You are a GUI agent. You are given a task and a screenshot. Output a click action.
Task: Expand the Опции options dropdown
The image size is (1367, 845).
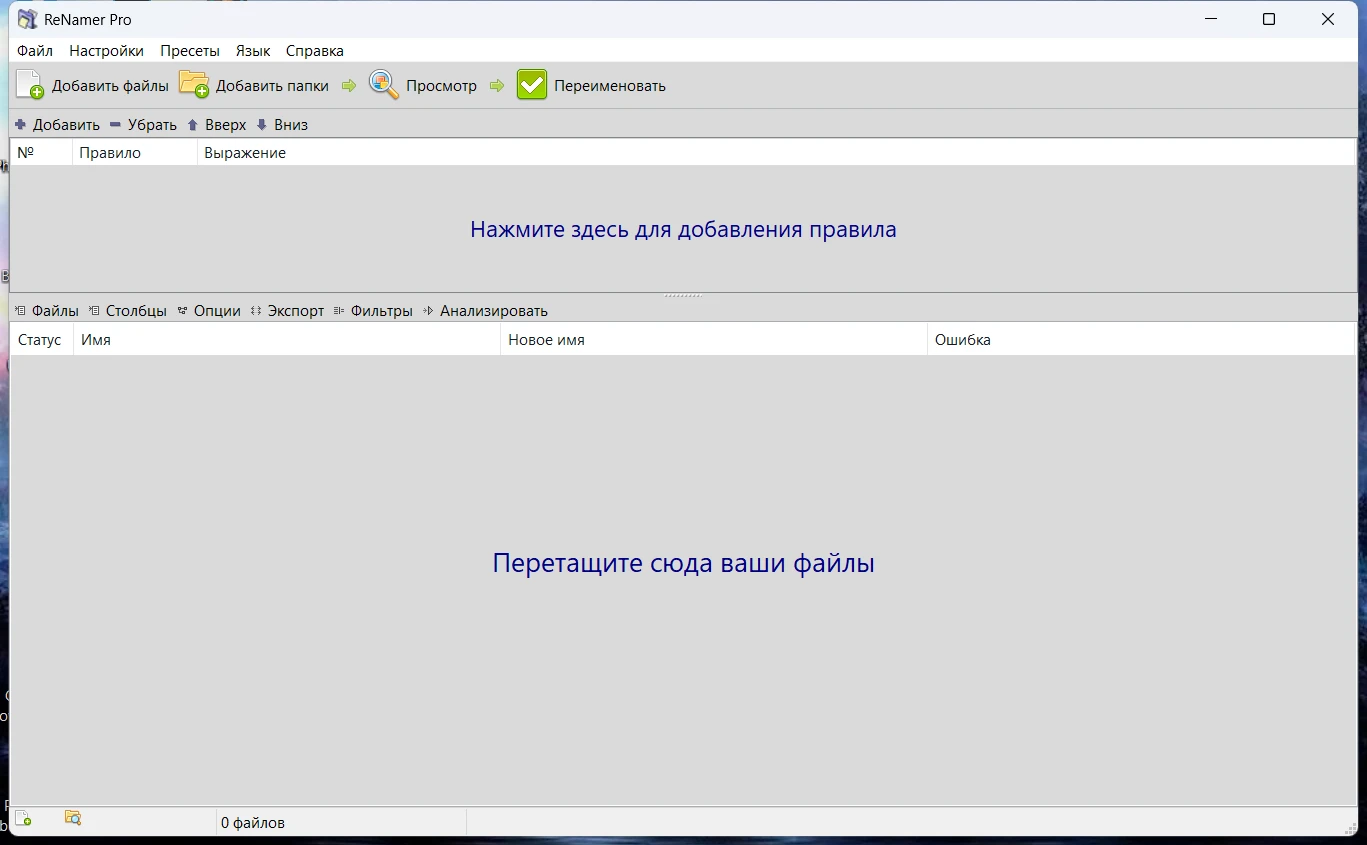[209, 311]
